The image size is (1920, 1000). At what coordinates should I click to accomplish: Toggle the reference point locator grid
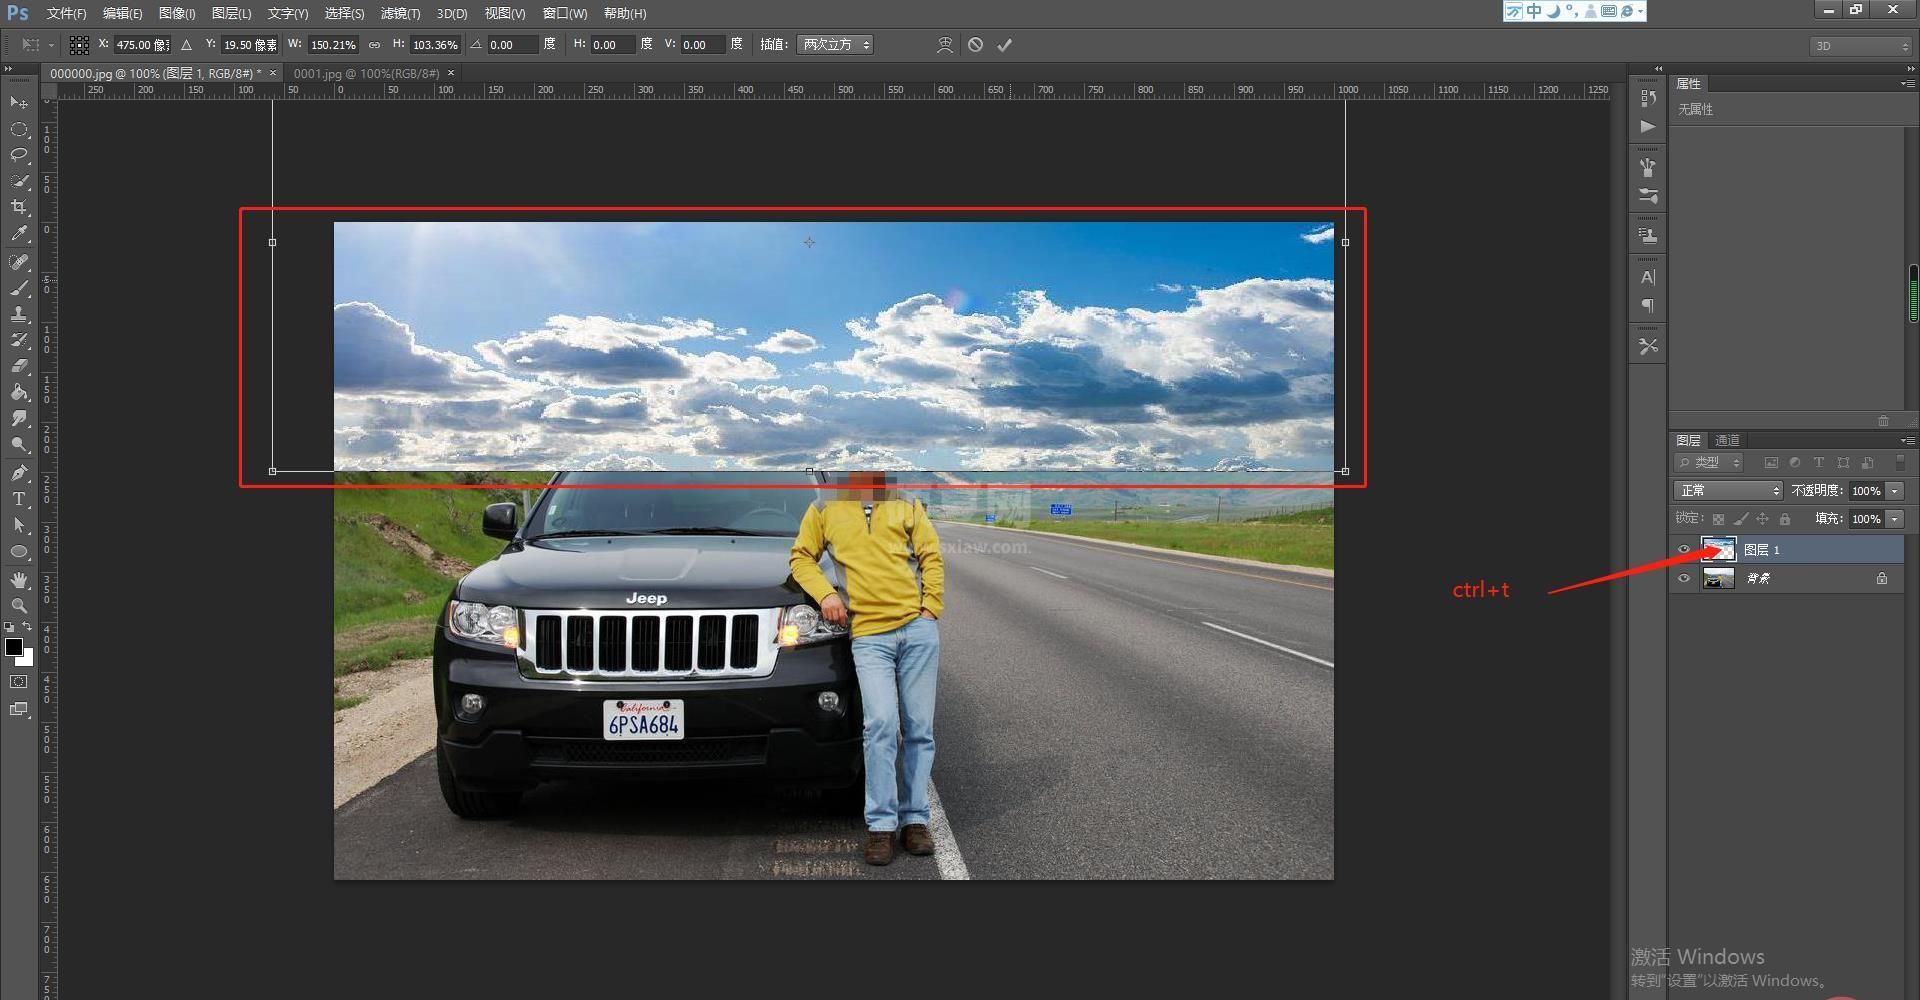pyautogui.click(x=79, y=45)
